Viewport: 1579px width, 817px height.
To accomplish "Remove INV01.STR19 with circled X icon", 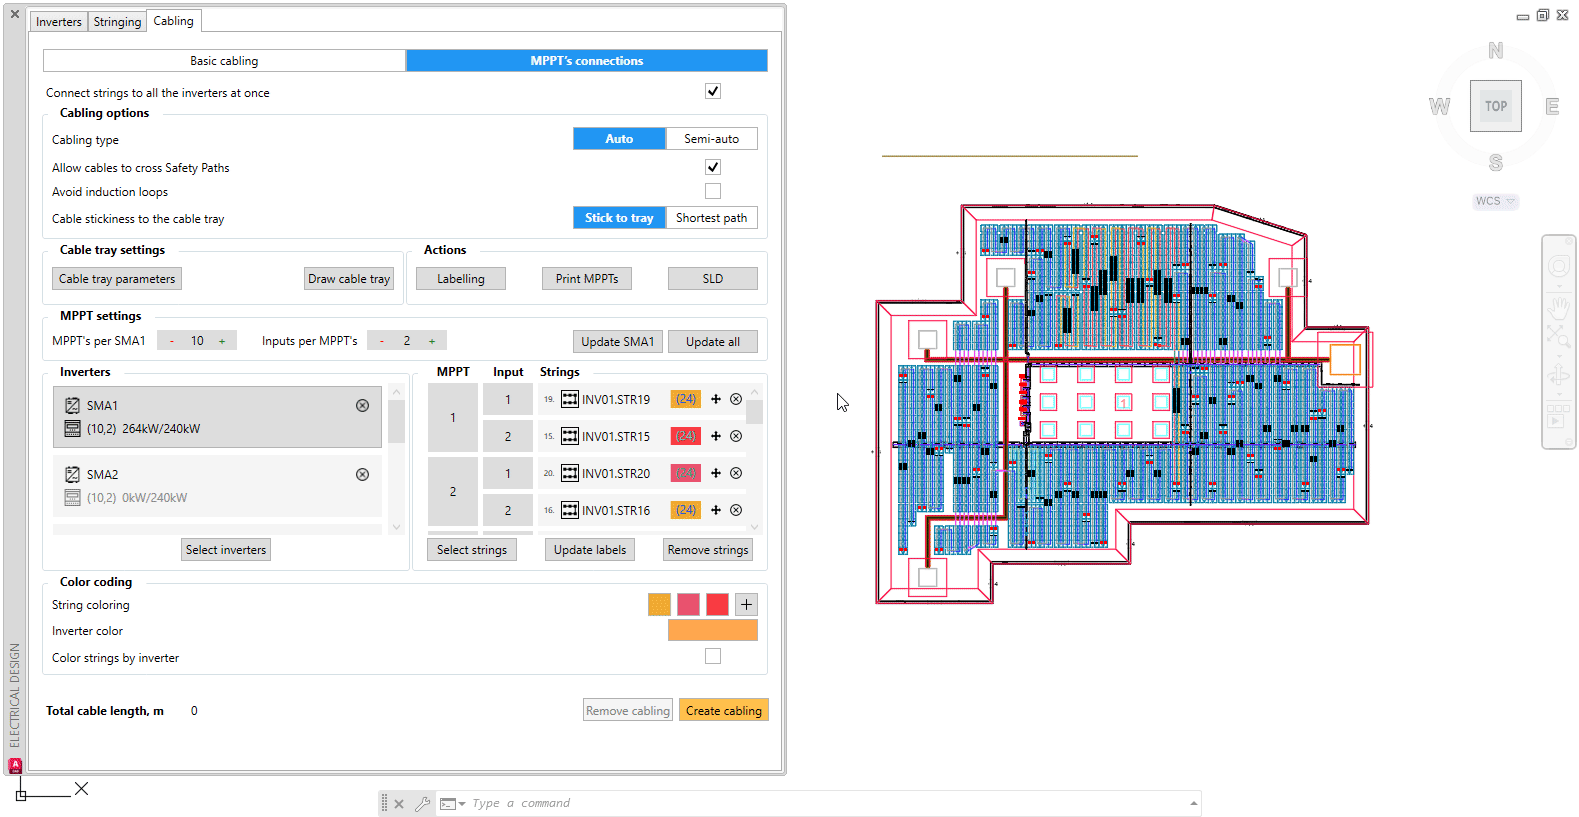I will (x=736, y=399).
